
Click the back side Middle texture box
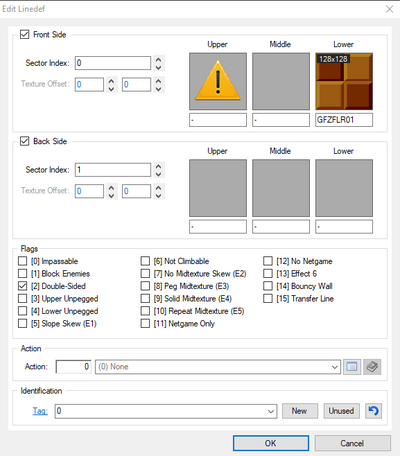[x=281, y=188]
